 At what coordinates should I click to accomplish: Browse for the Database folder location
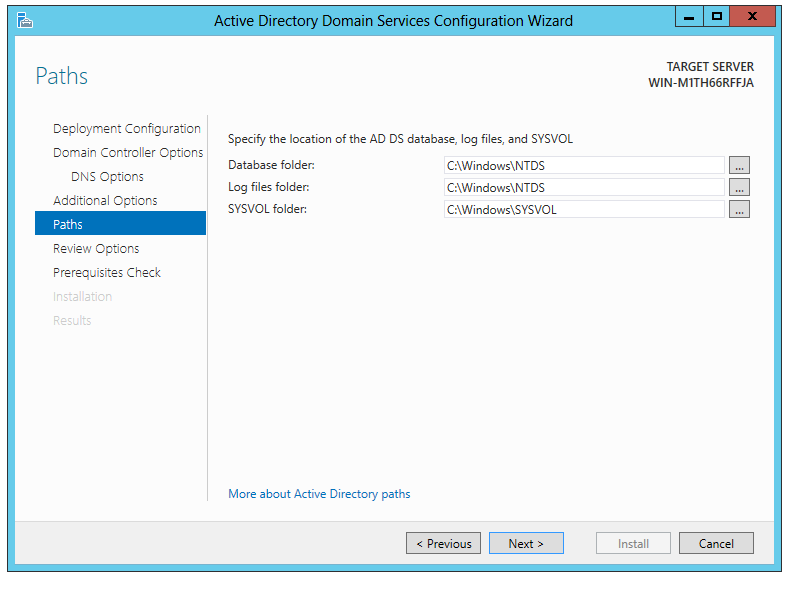coord(739,165)
